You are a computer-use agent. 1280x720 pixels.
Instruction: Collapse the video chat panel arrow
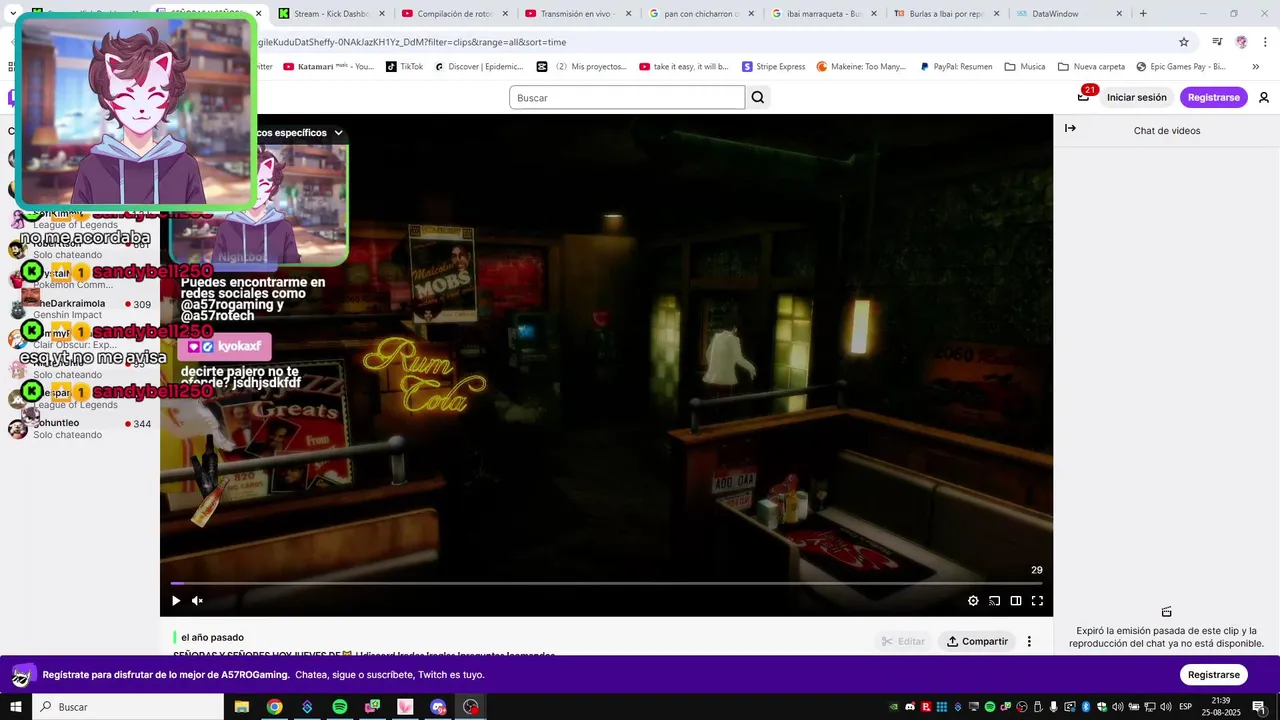pyautogui.click(x=1070, y=128)
